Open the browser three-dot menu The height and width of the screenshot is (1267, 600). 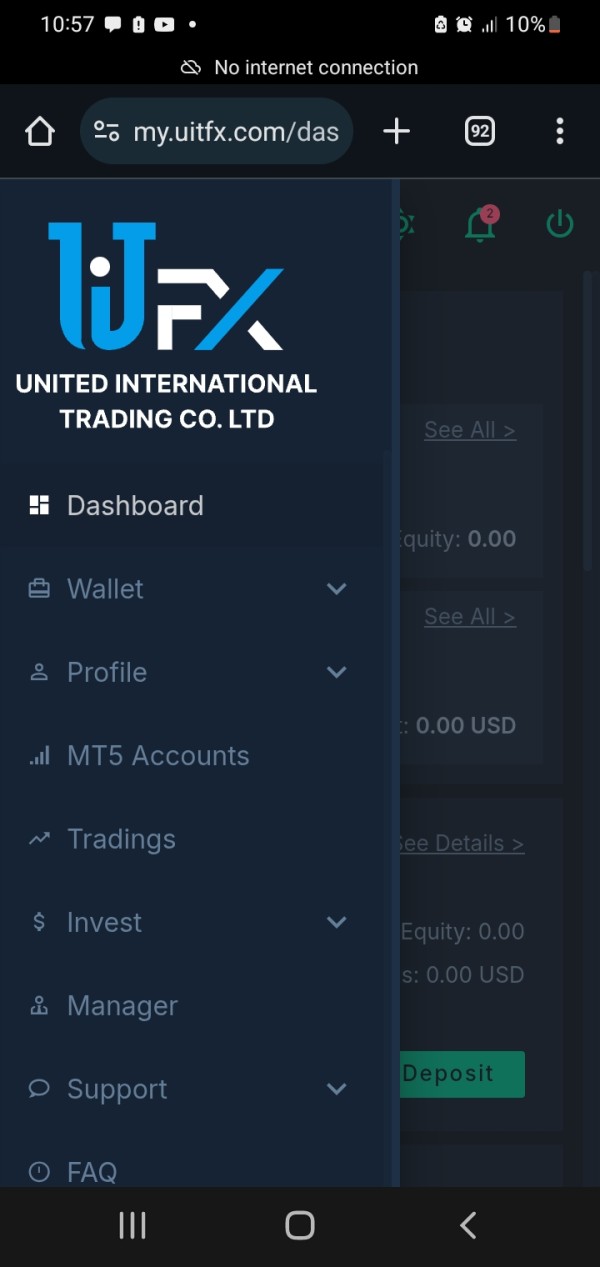(559, 131)
